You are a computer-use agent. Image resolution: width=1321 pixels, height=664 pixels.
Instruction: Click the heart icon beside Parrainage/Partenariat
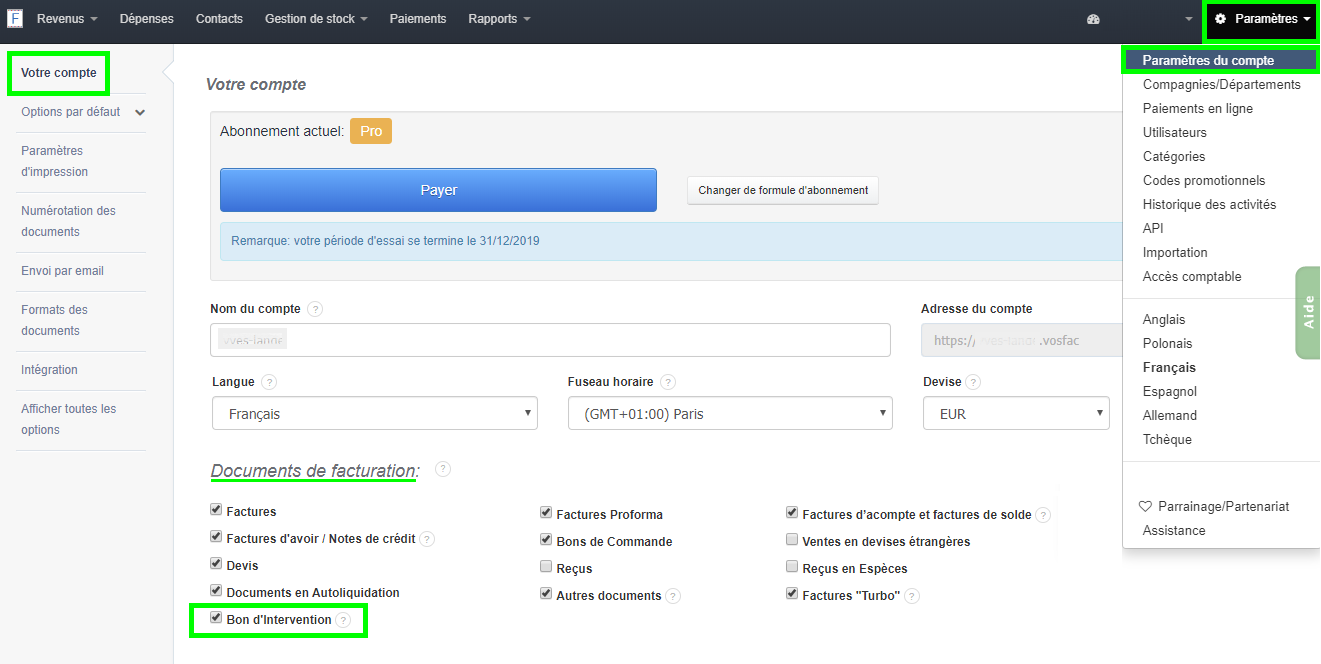coord(1146,506)
